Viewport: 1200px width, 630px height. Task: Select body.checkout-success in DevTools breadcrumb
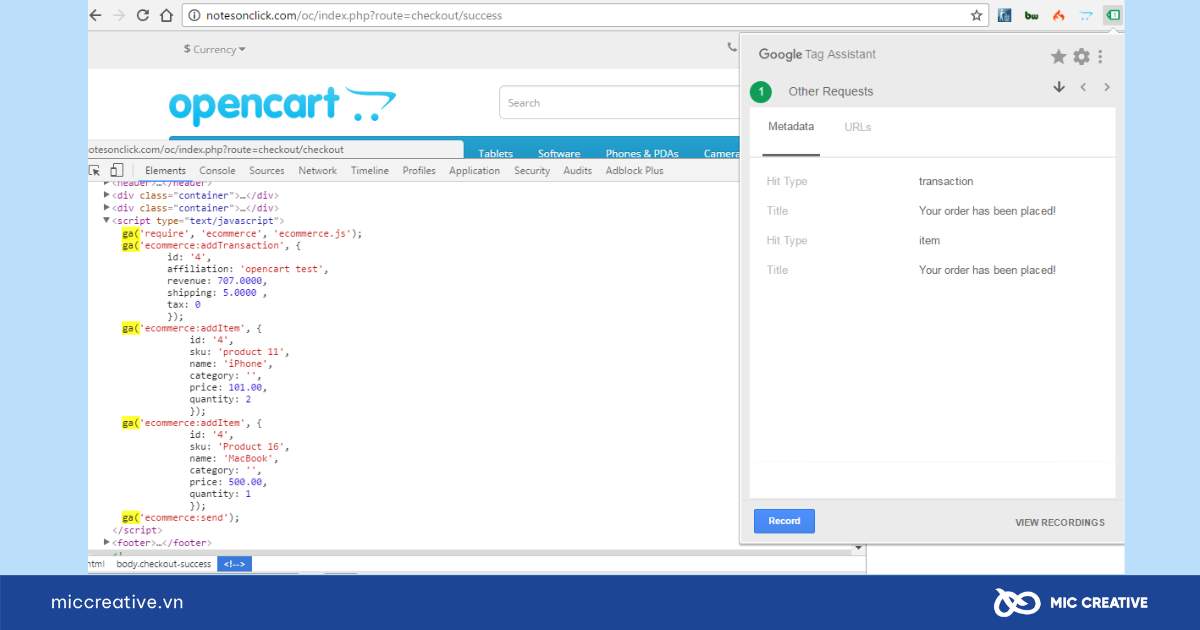point(164,564)
